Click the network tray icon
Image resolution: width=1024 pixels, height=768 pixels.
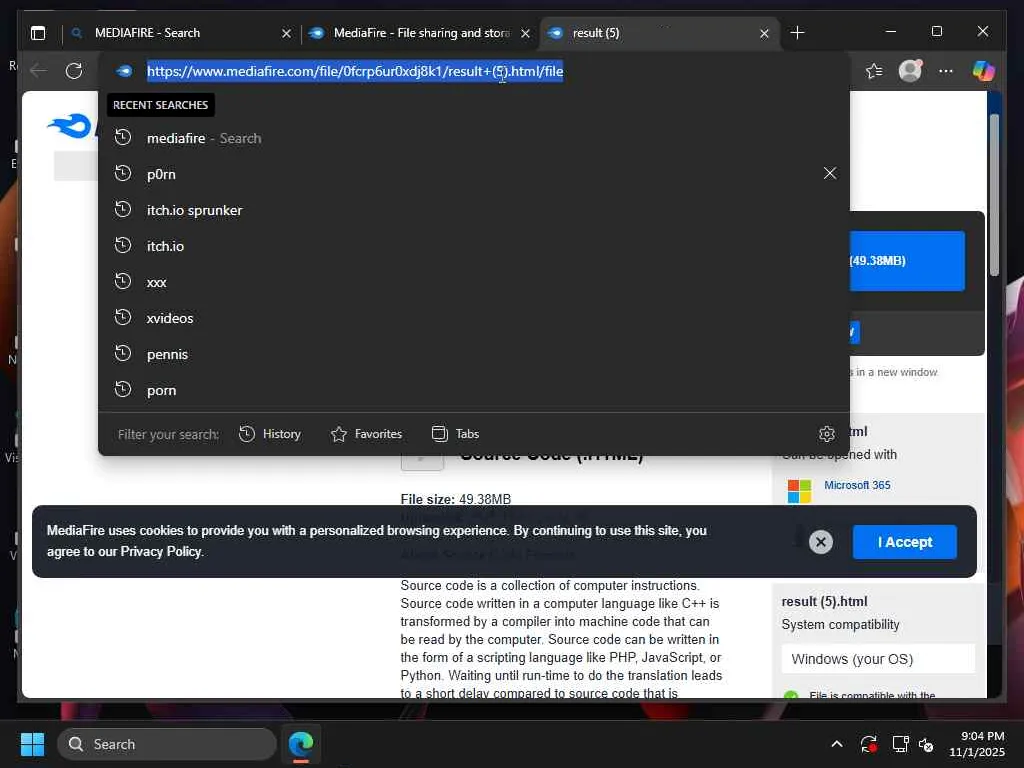click(900, 744)
